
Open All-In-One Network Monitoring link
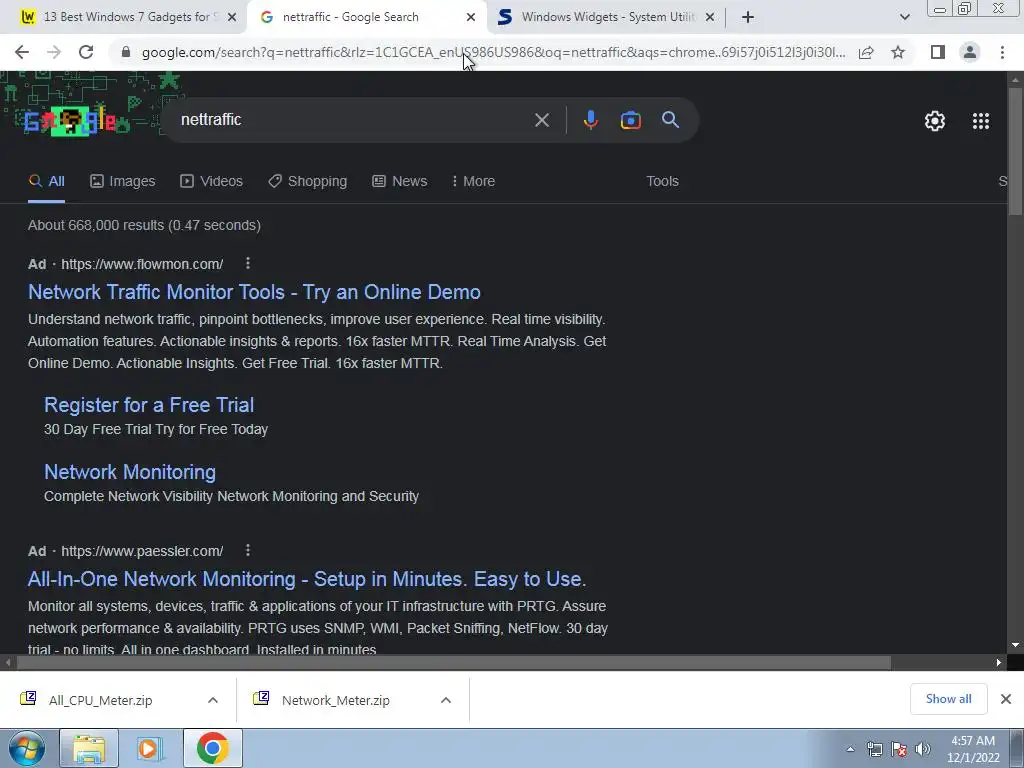307,579
